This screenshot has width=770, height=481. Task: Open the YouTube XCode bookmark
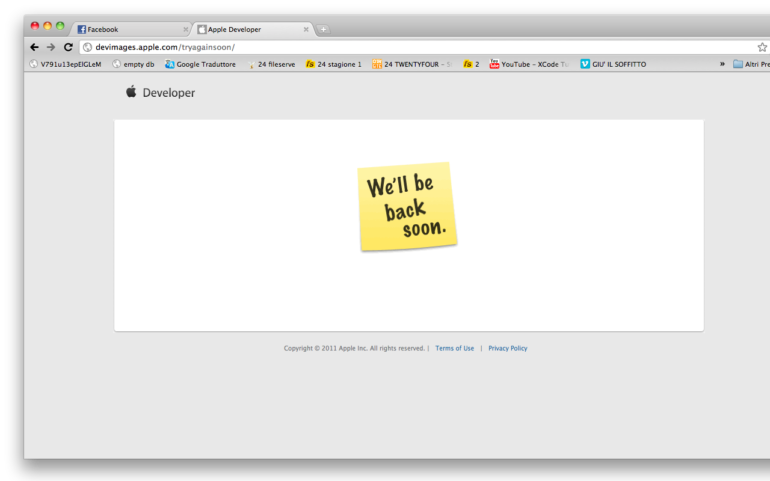(529, 64)
